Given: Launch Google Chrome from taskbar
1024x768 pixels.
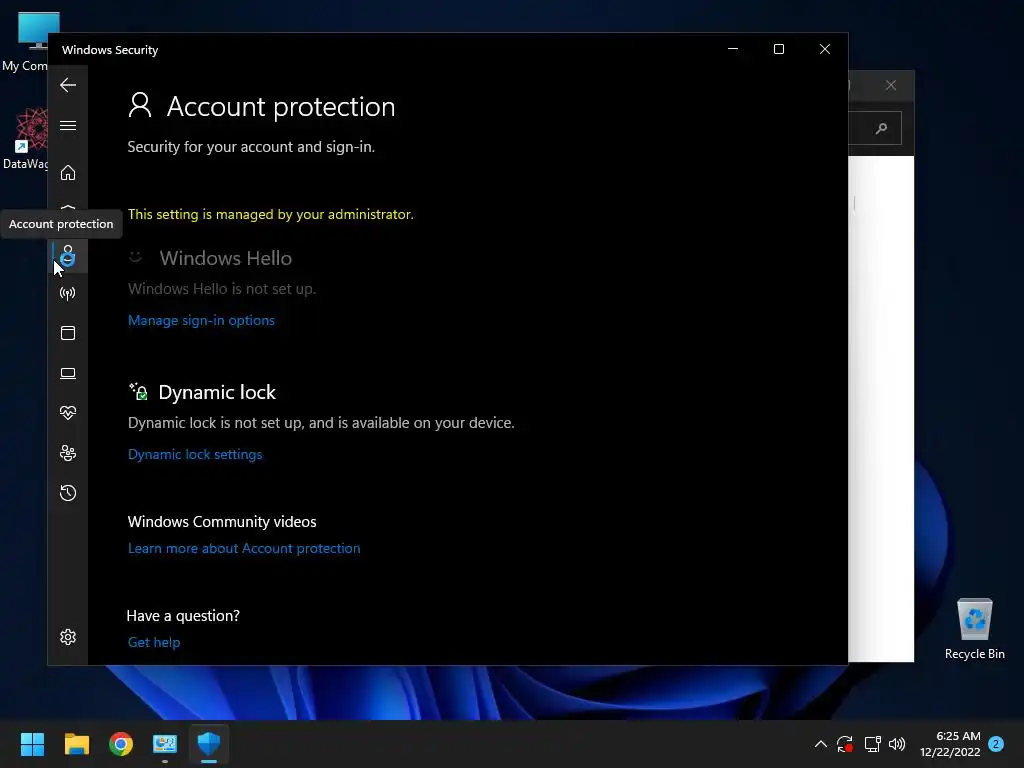Looking at the screenshot, I should click(x=121, y=744).
